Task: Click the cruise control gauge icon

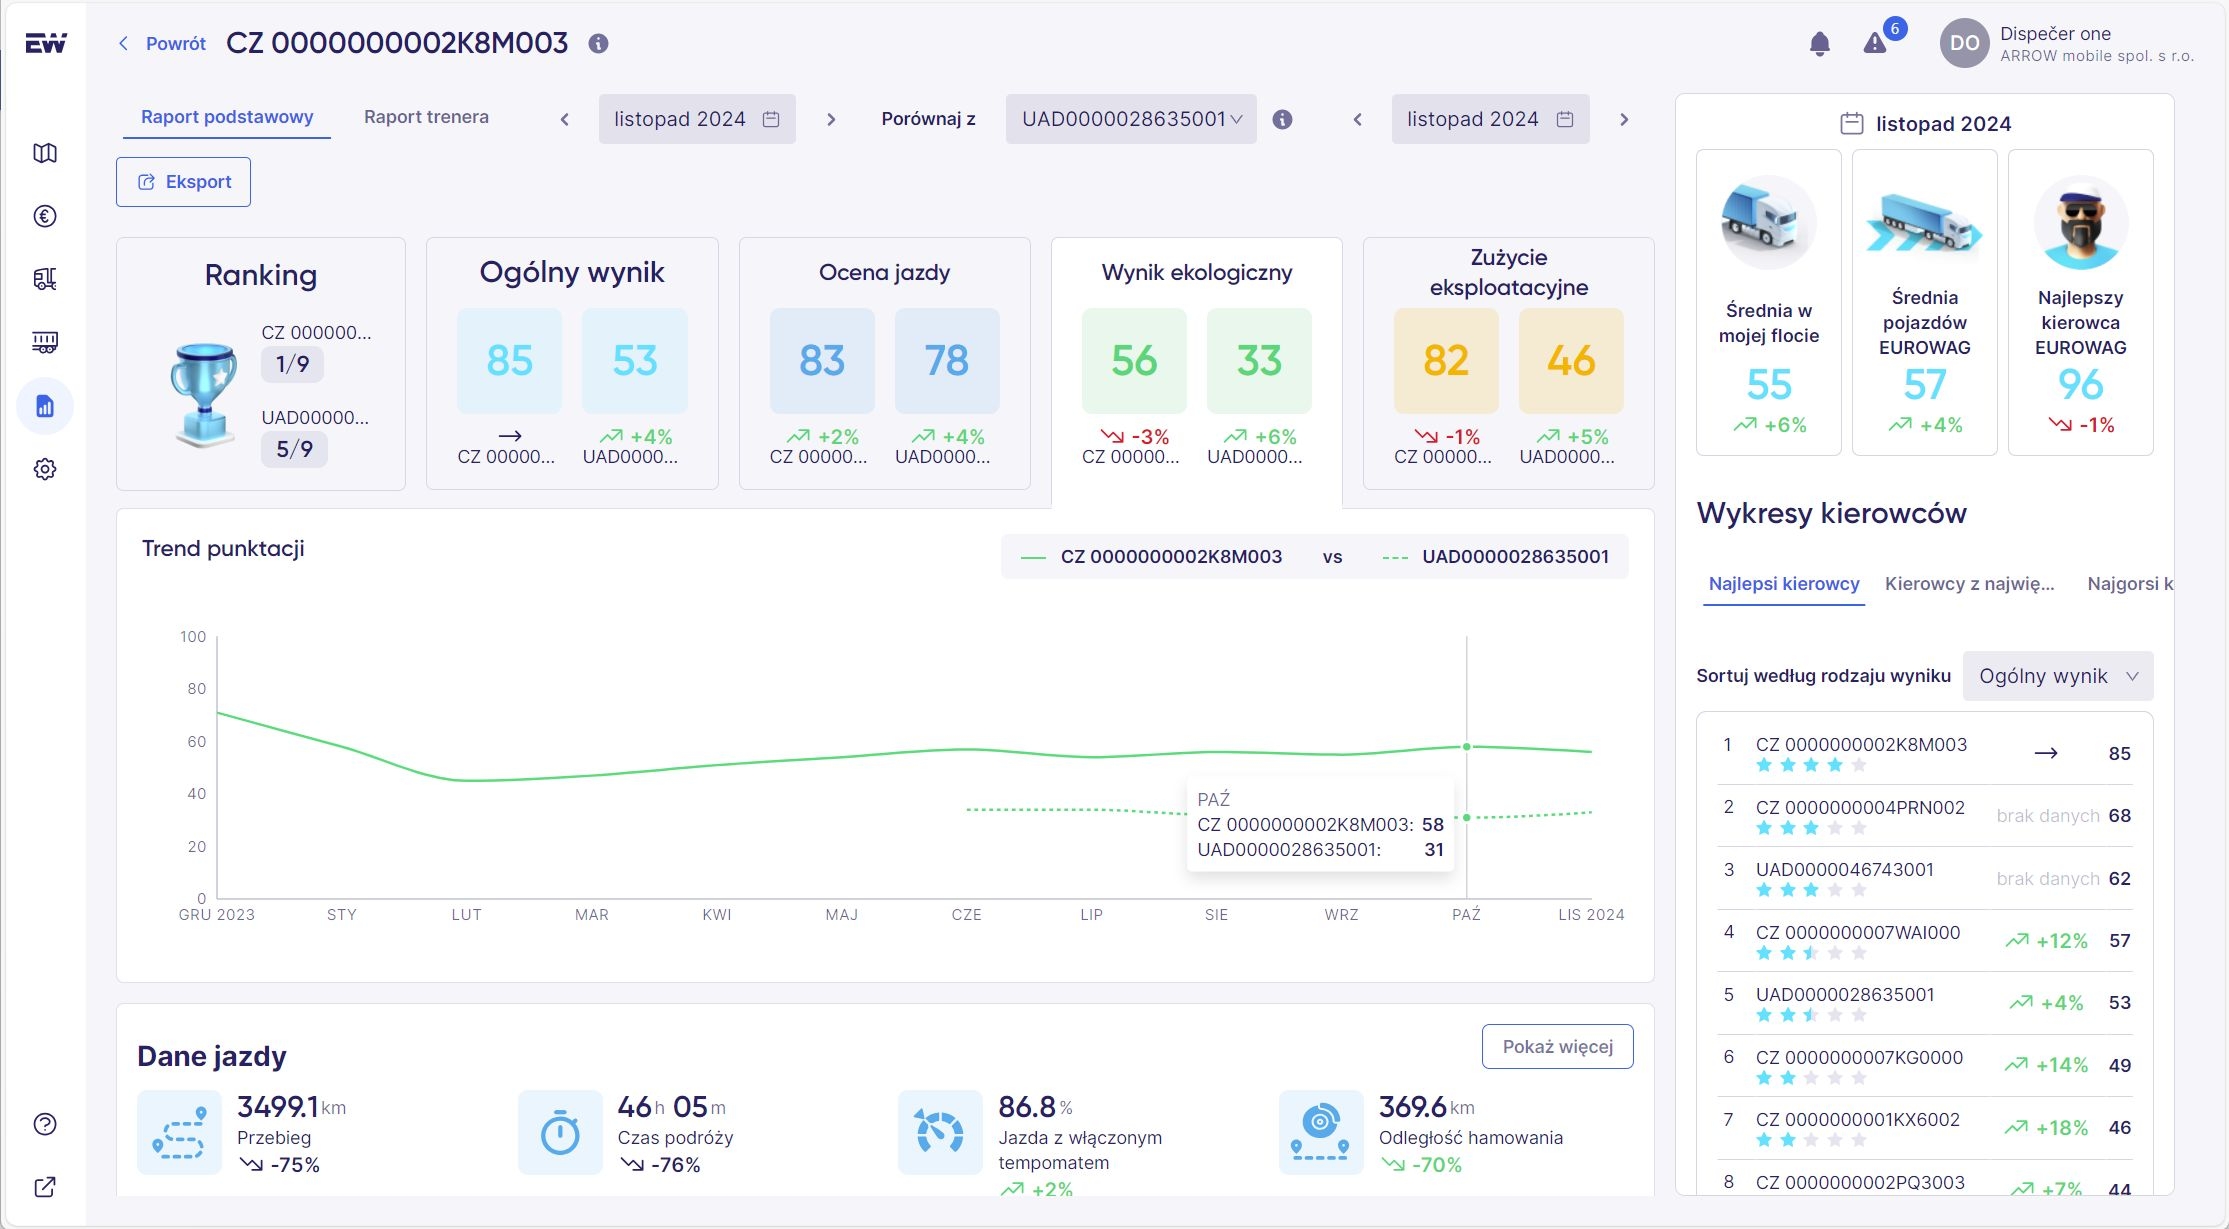Action: click(x=940, y=1132)
